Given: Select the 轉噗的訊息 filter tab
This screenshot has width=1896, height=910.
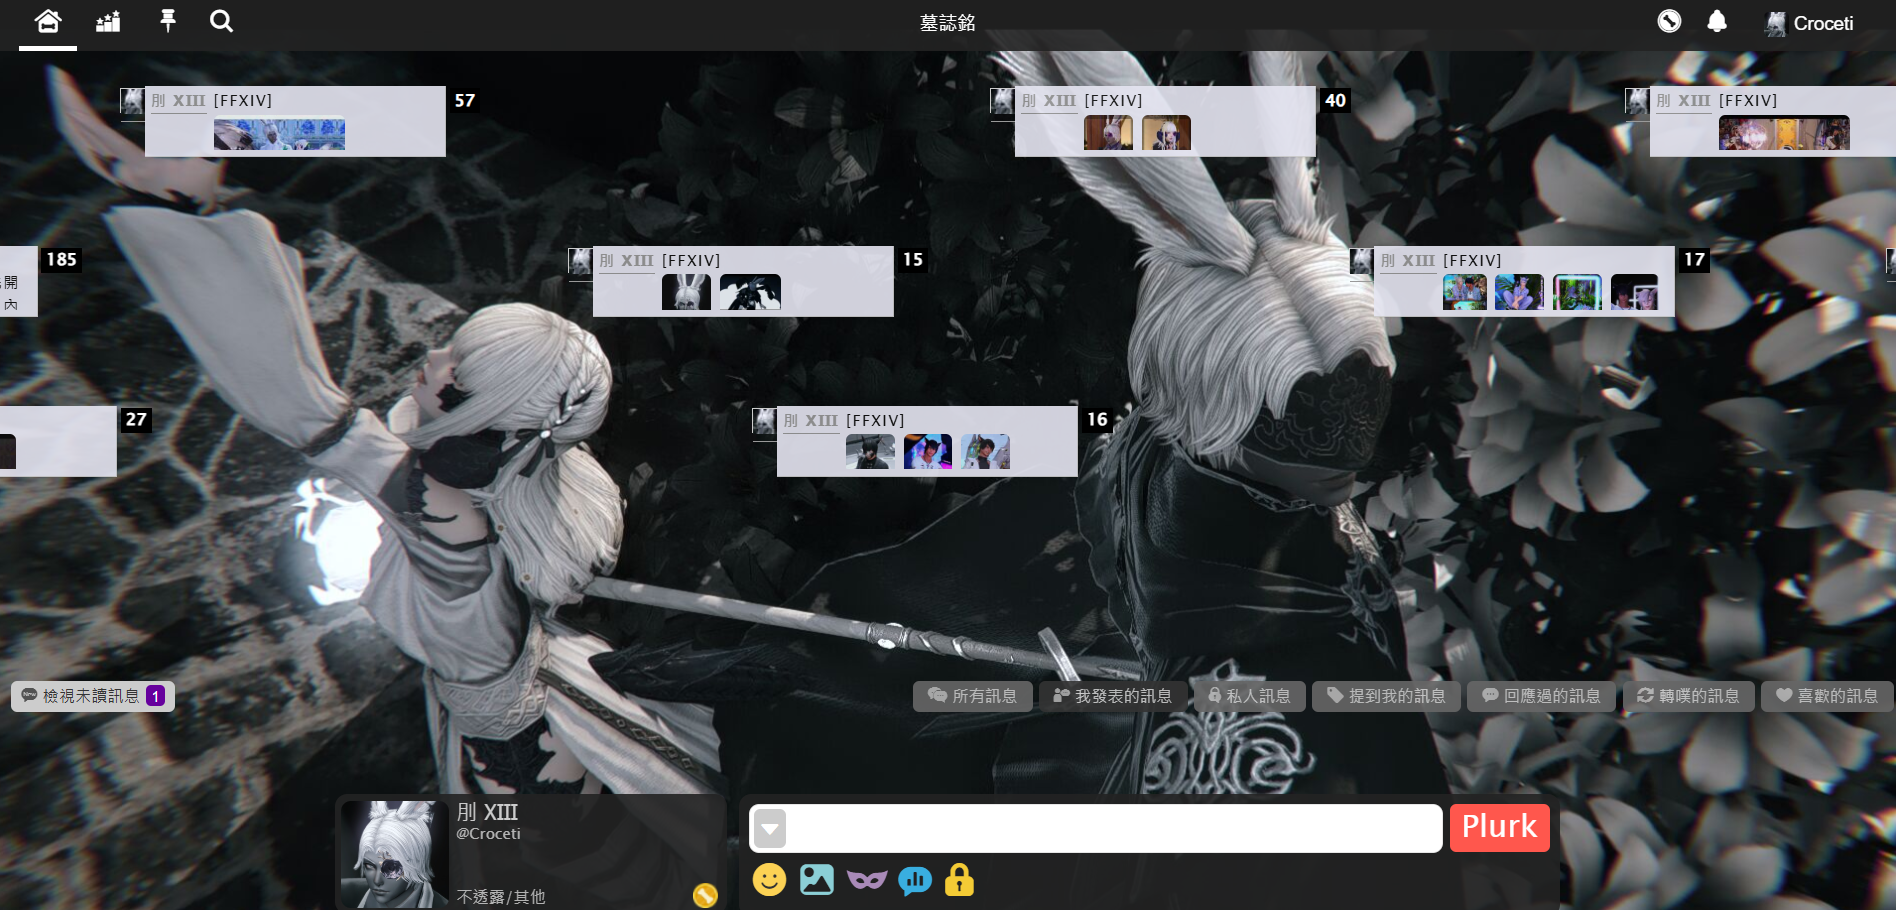Looking at the screenshot, I should (1688, 696).
